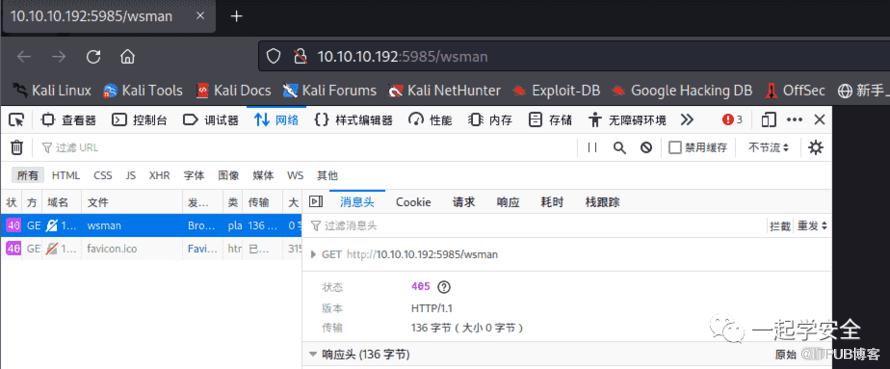
Task: Reload the page
Action: pos(93,56)
